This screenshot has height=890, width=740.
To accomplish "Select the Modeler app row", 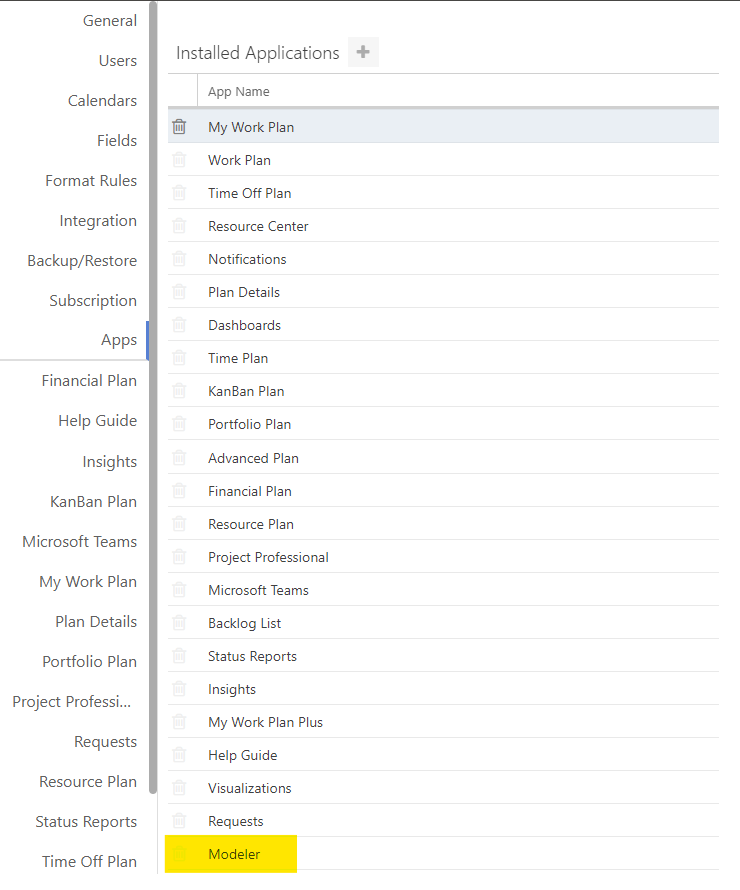I will [443, 854].
